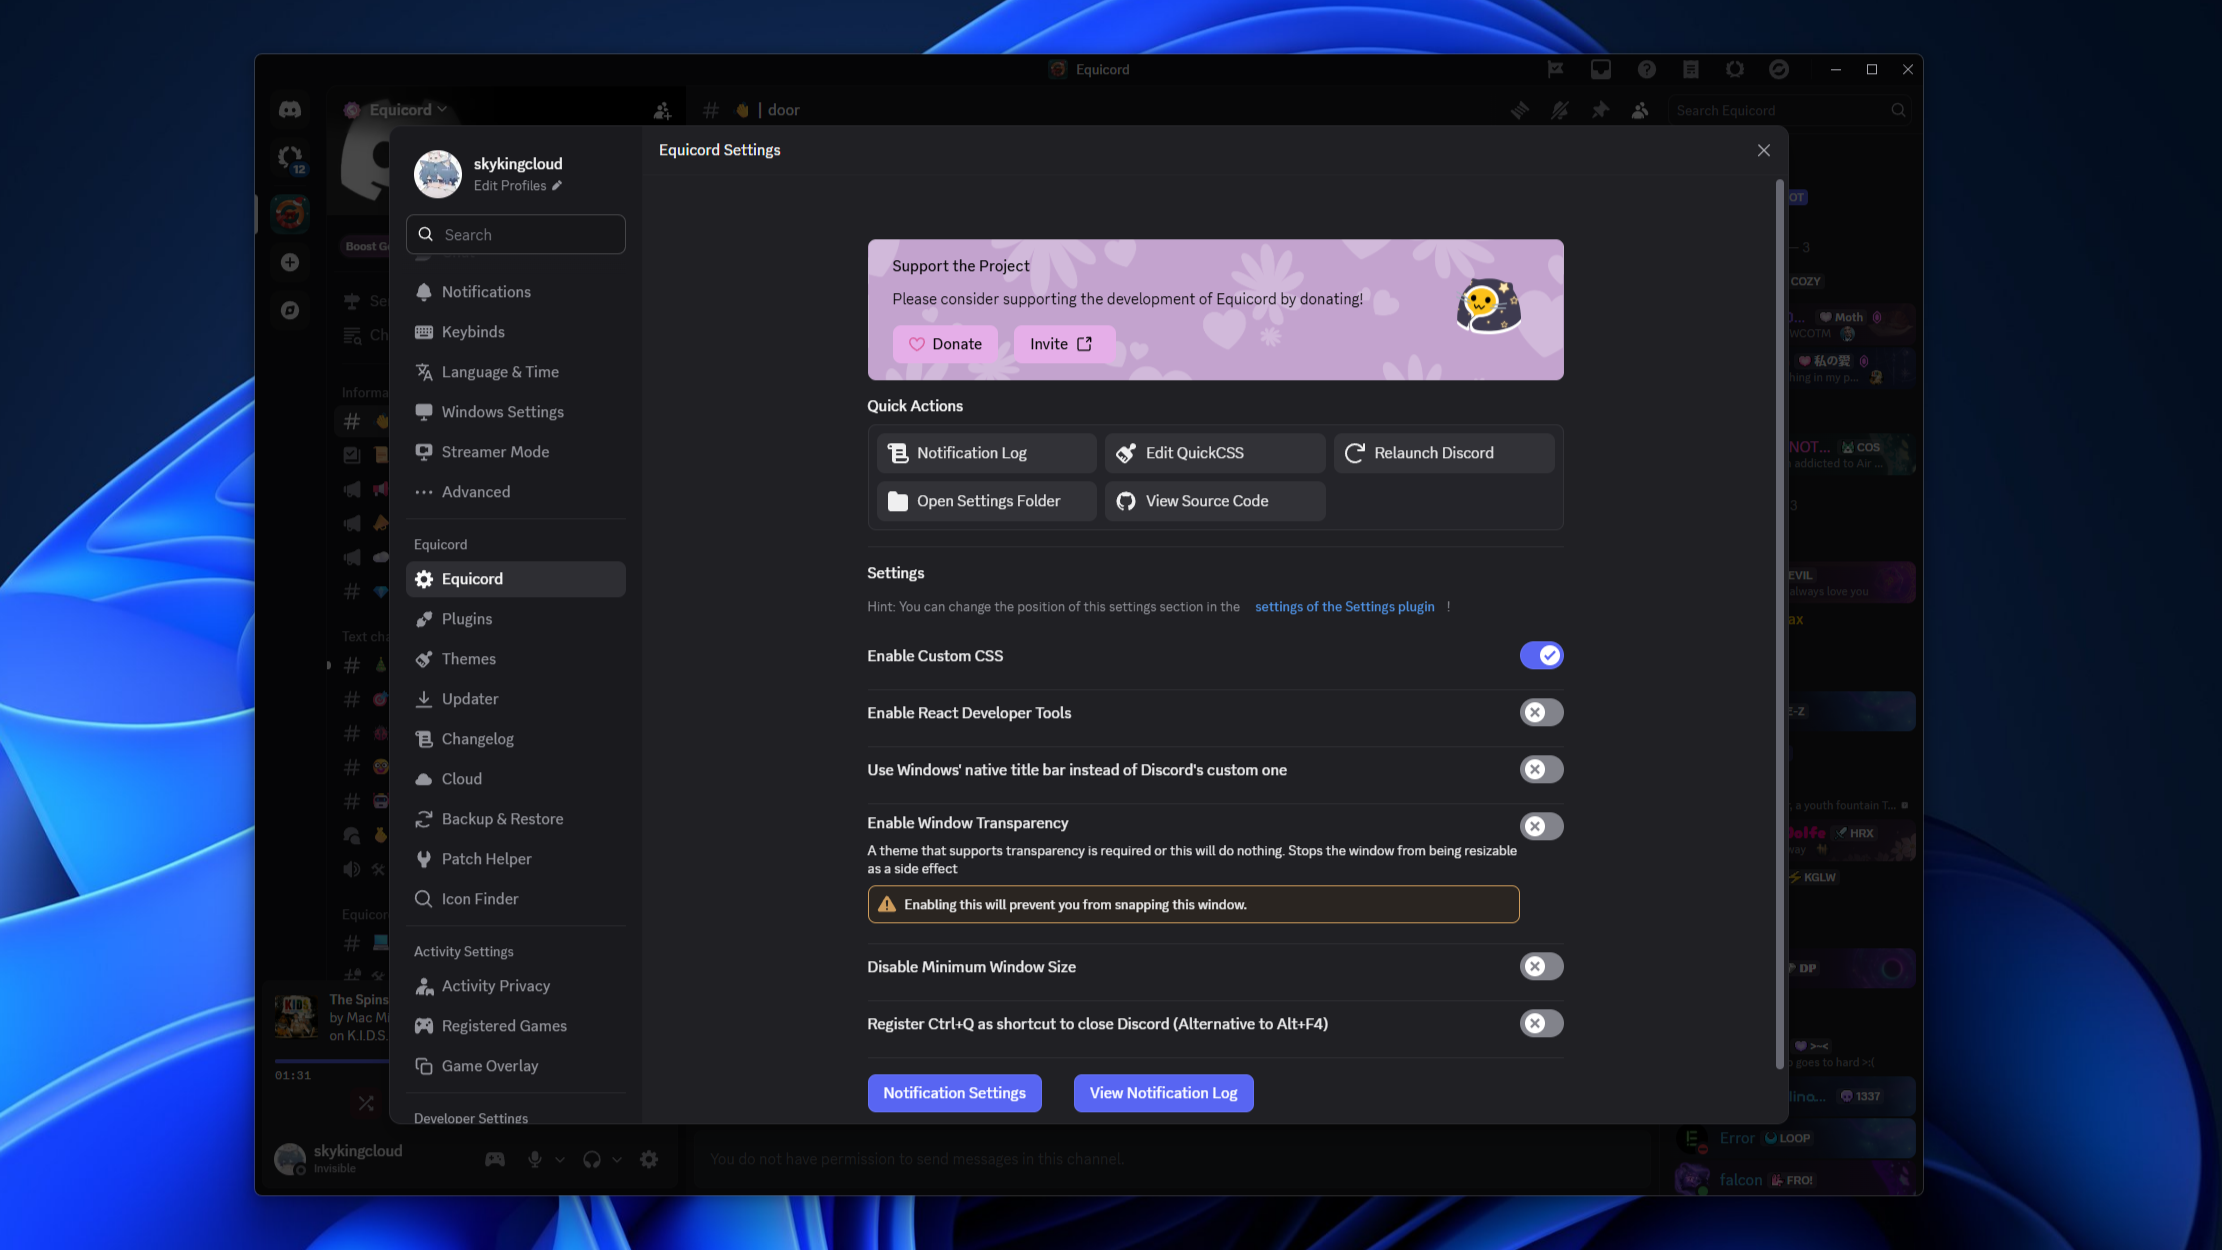
Task: Open settings of the Settings plugin link
Action: (x=1344, y=606)
